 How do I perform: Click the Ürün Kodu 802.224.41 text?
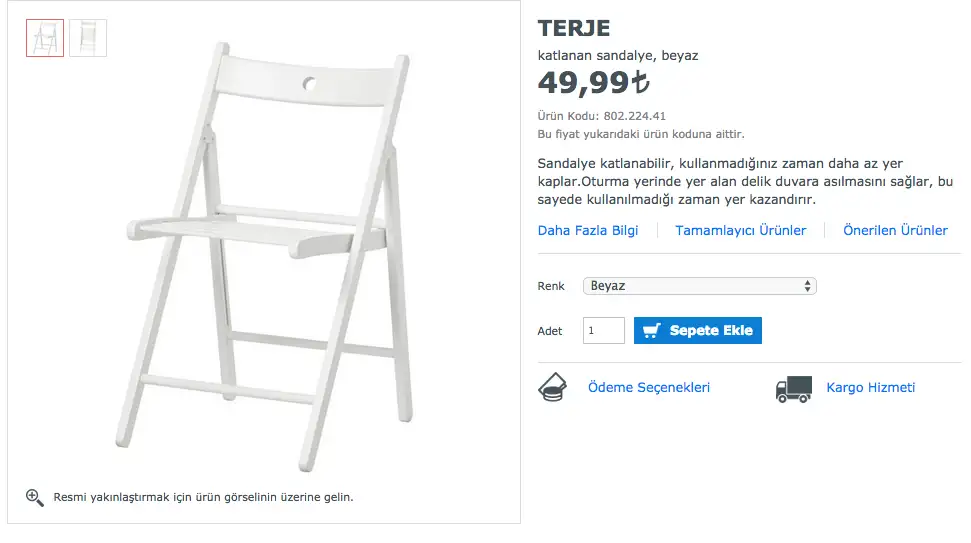click(x=602, y=116)
